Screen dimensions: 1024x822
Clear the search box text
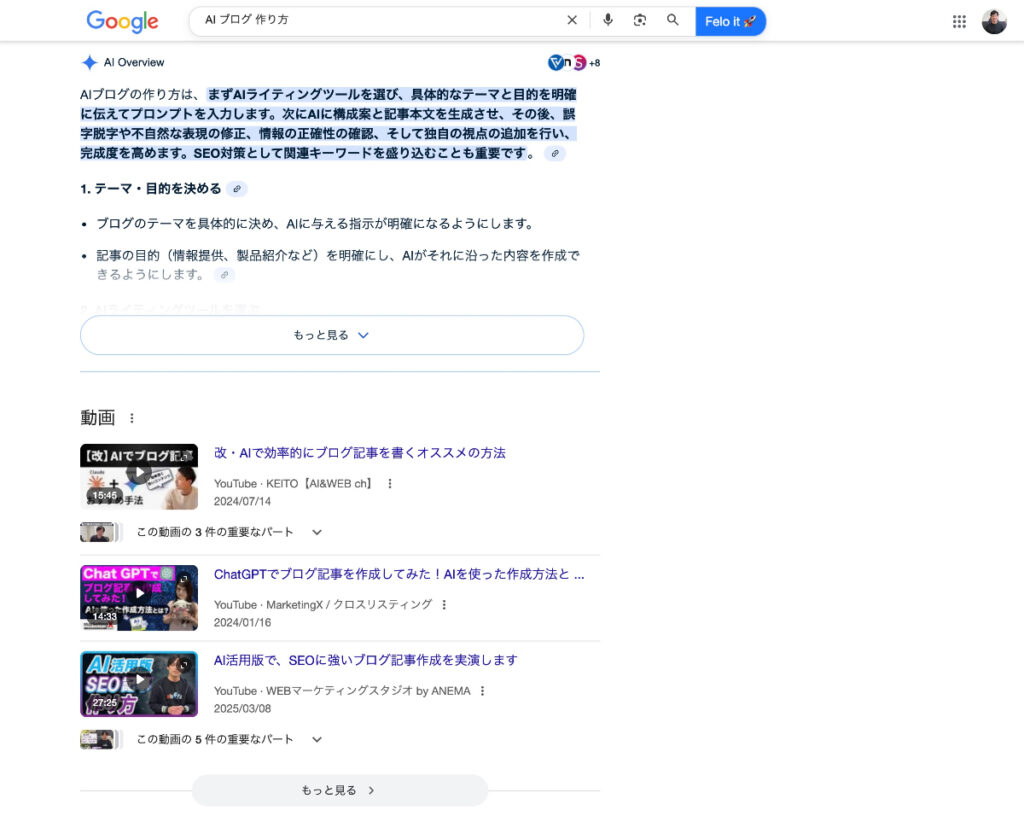[x=572, y=20]
